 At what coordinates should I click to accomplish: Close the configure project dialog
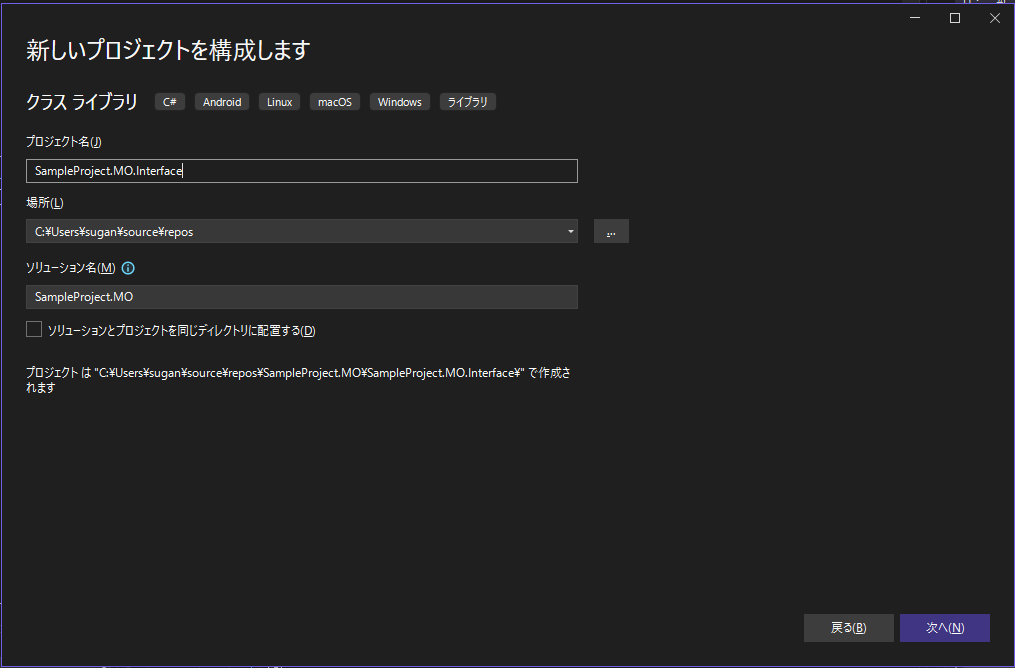(995, 18)
